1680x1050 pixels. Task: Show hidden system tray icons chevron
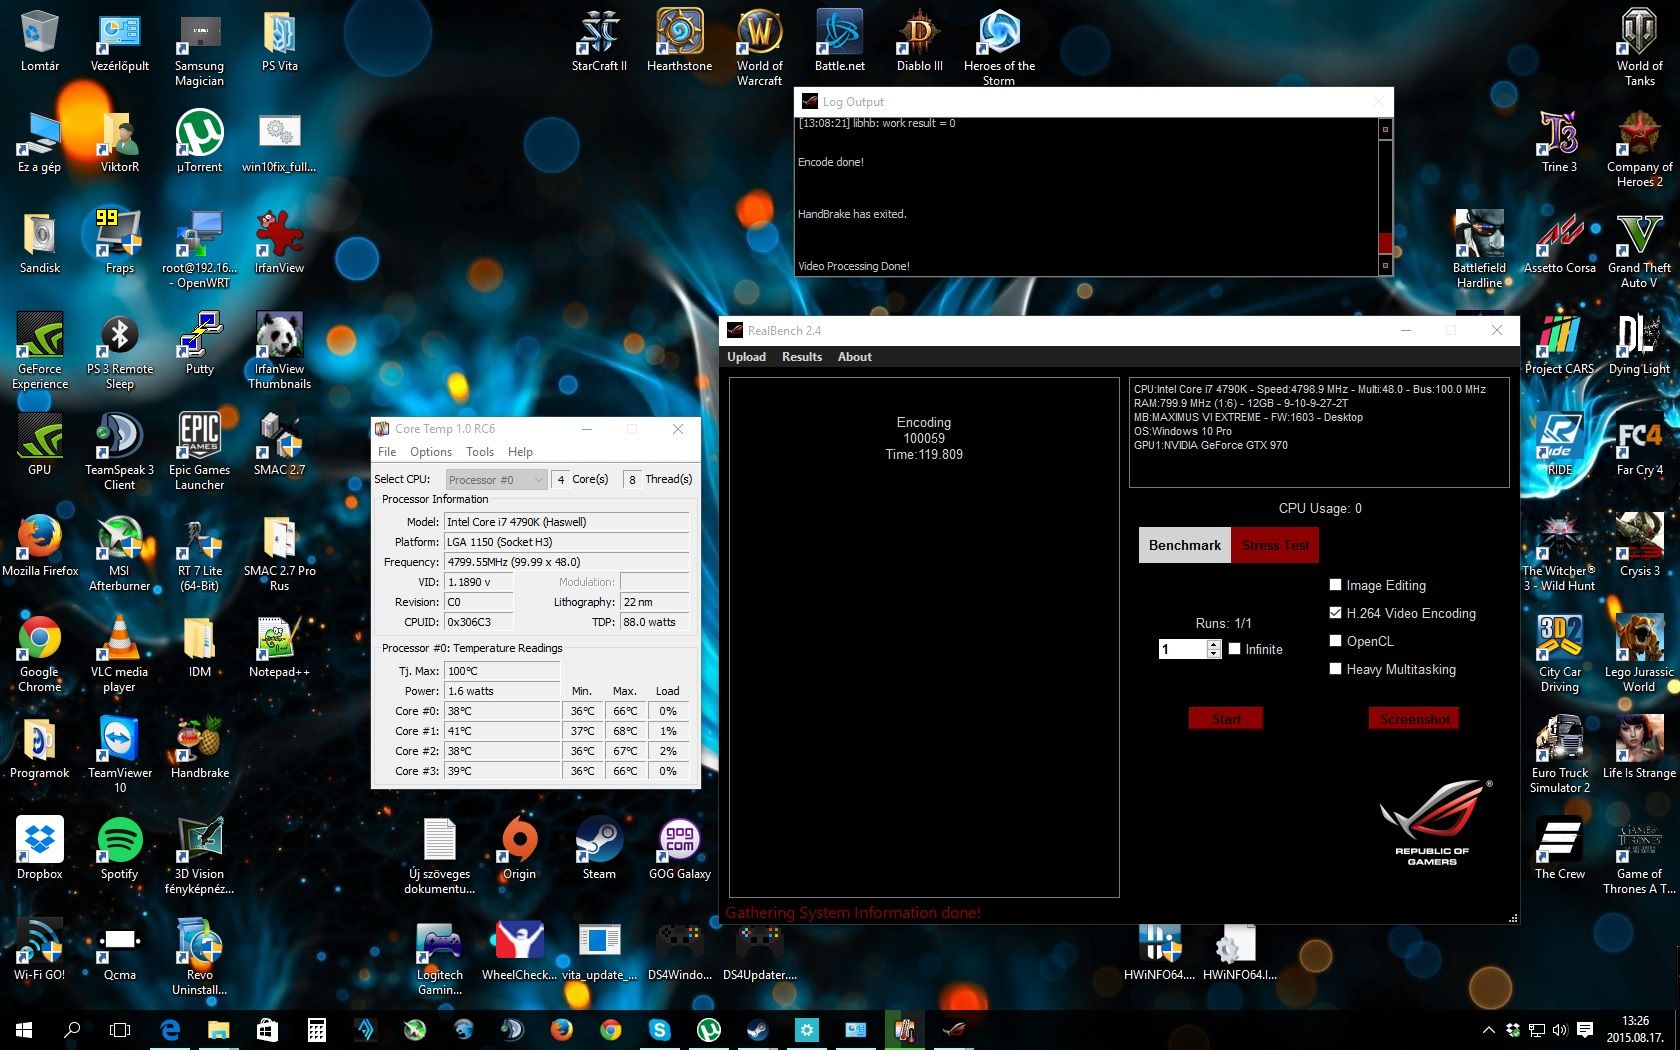[x=1488, y=1029]
